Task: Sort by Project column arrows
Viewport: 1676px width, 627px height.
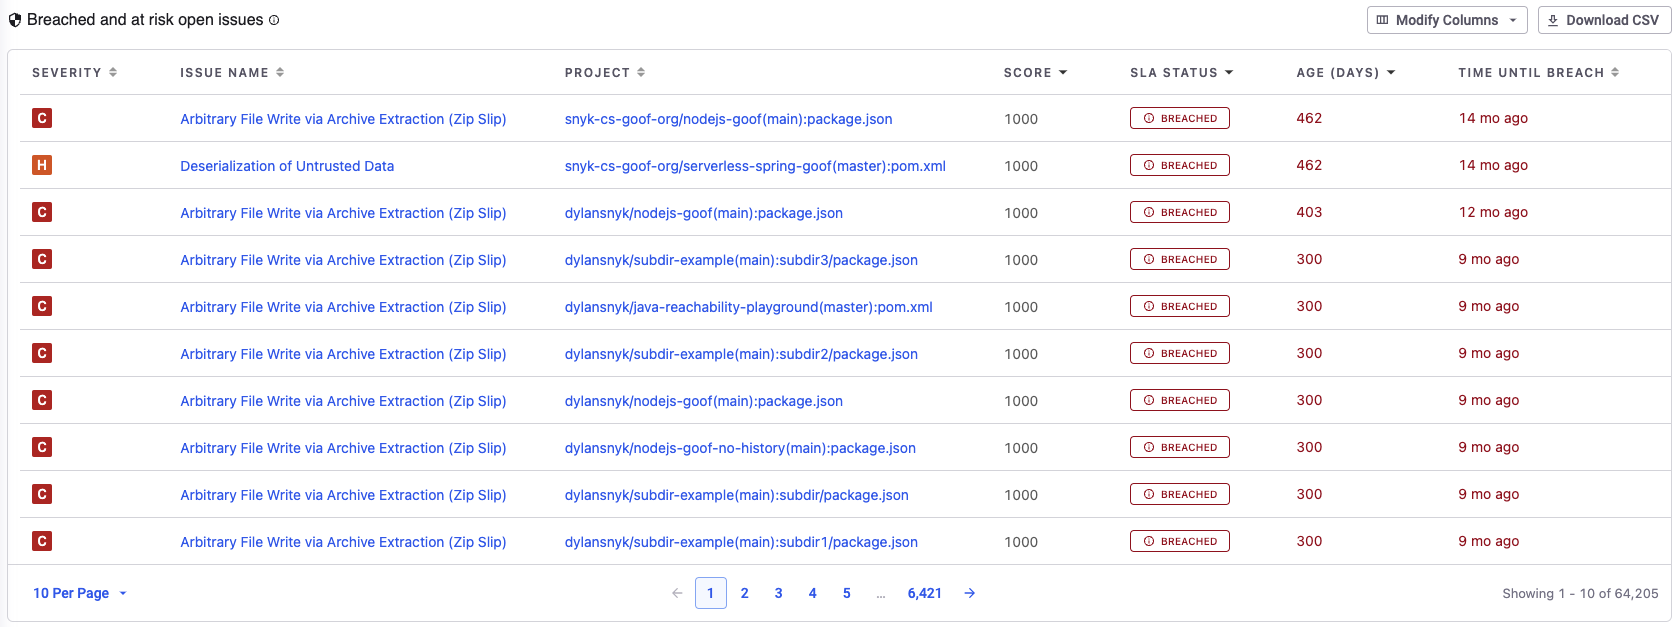Action: tap(641, 72)
